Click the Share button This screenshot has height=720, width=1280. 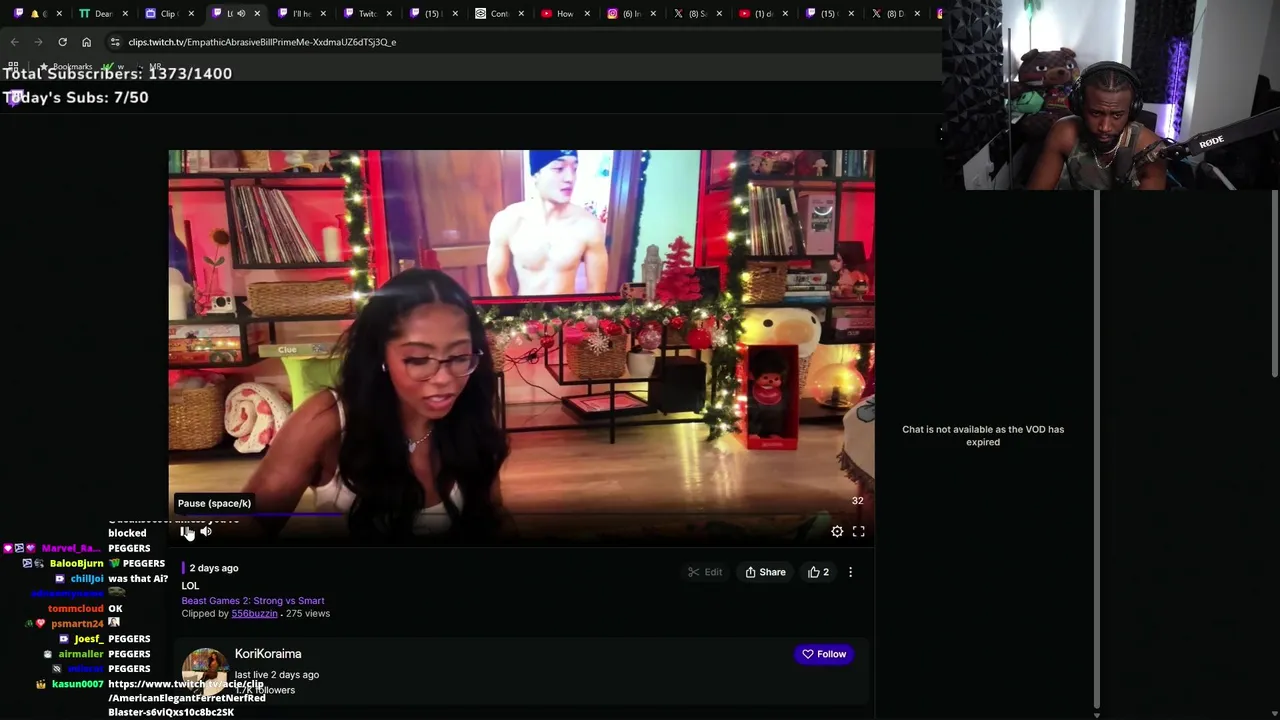click(x=766, y=572)
